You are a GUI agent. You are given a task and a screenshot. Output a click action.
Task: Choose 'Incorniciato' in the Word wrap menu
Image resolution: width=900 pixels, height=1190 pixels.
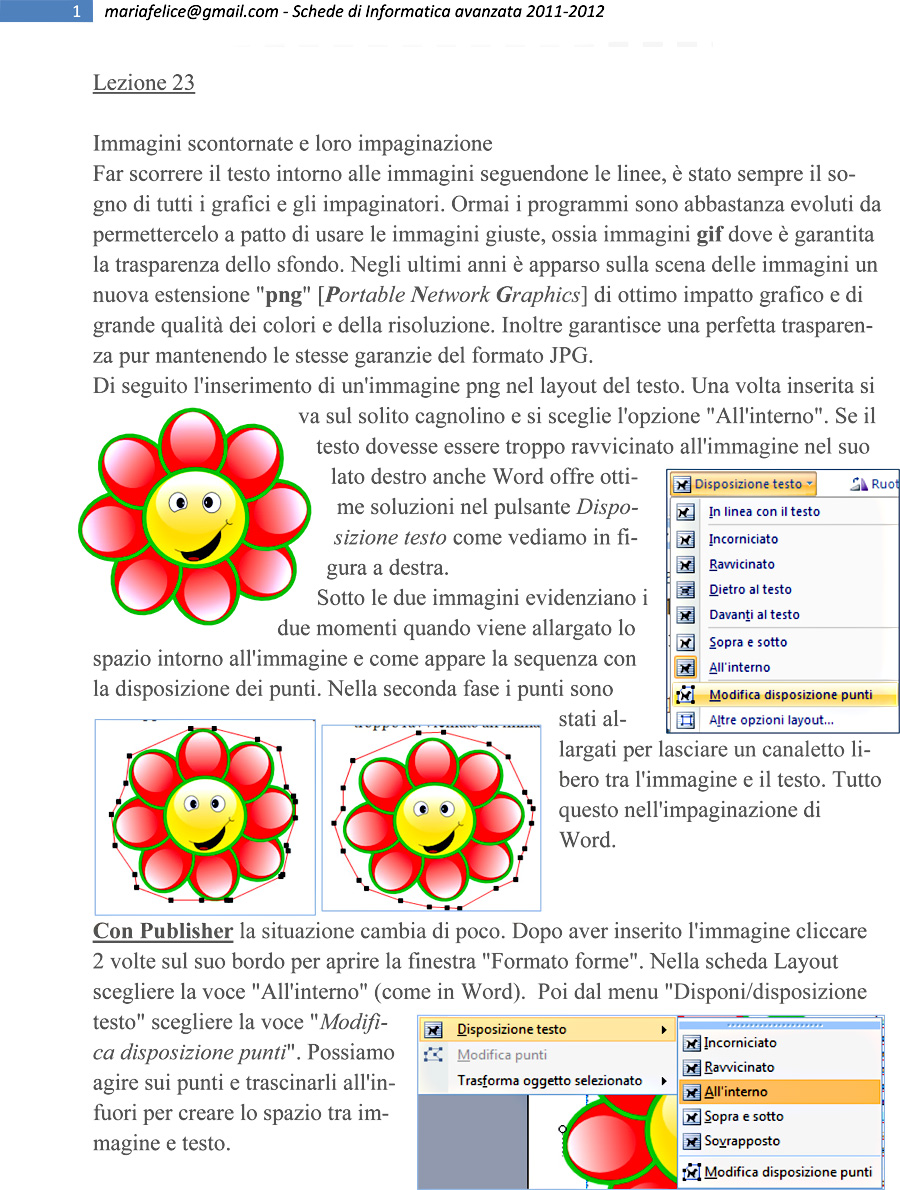743,539
